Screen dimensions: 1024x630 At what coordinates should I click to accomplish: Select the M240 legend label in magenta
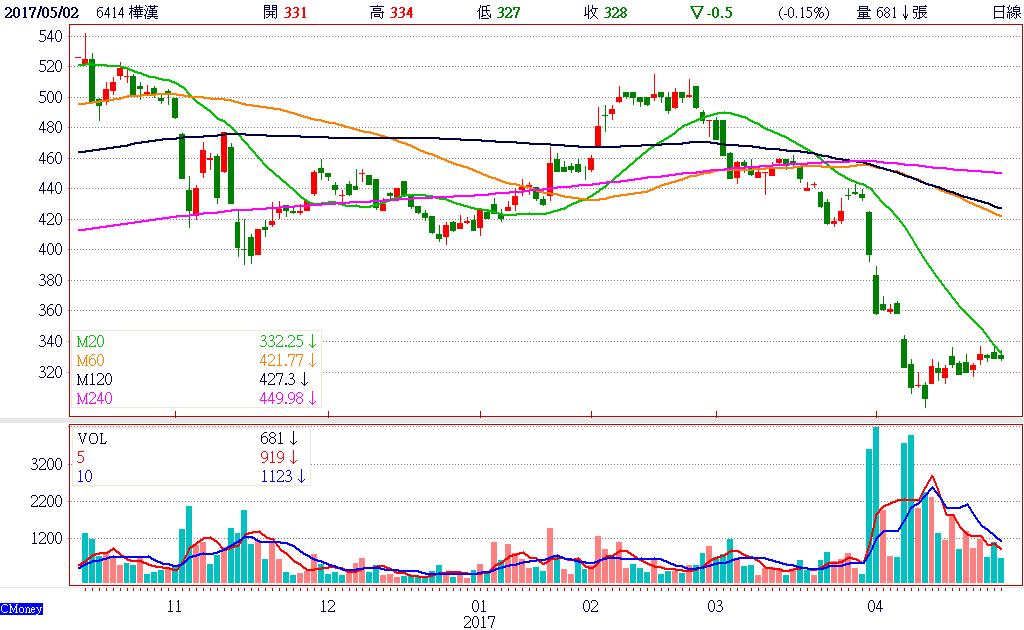[94, 398]
